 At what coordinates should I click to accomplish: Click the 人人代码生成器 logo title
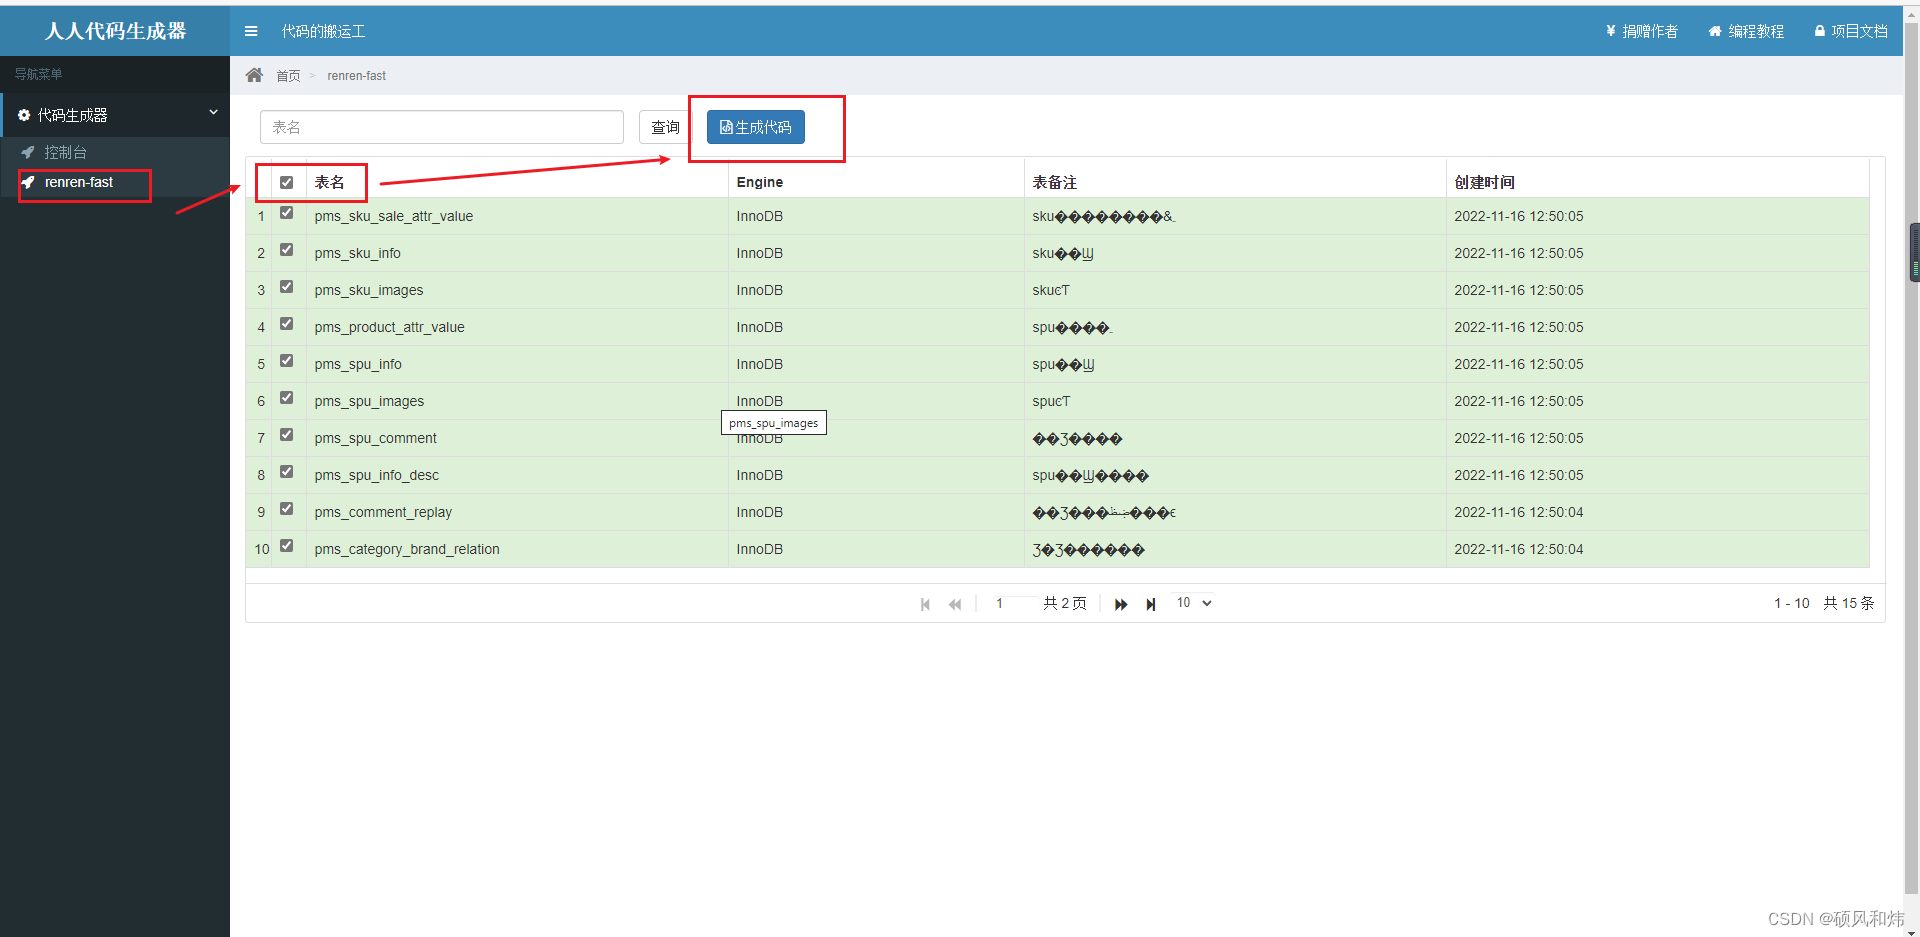(115, 31)
